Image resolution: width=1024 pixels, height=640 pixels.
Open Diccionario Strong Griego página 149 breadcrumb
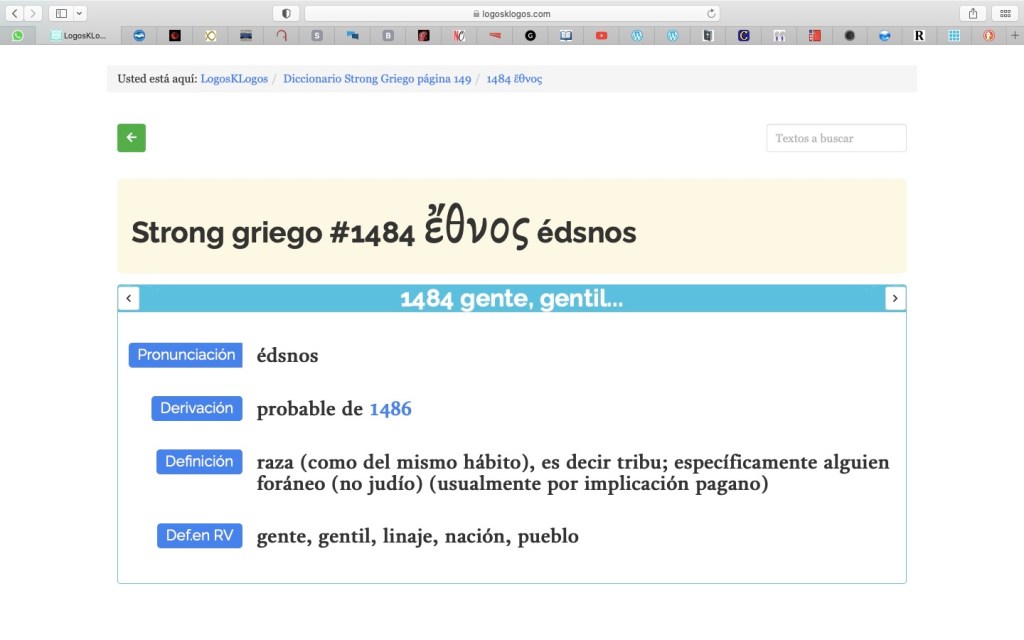[377, 79]
